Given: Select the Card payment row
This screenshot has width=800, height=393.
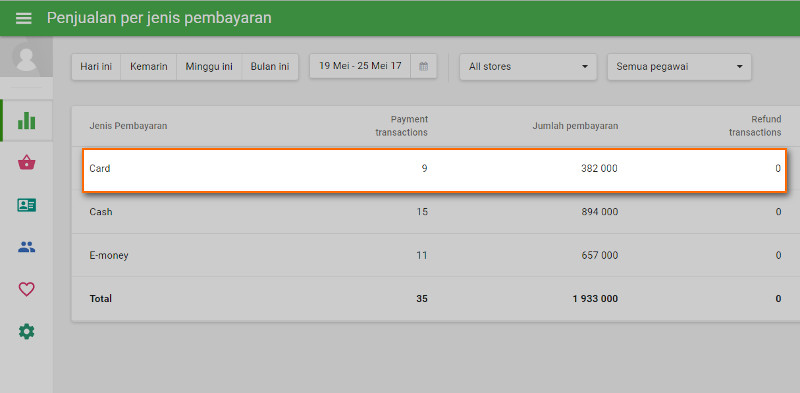Looking at the screenshot, I should (434, 170).
